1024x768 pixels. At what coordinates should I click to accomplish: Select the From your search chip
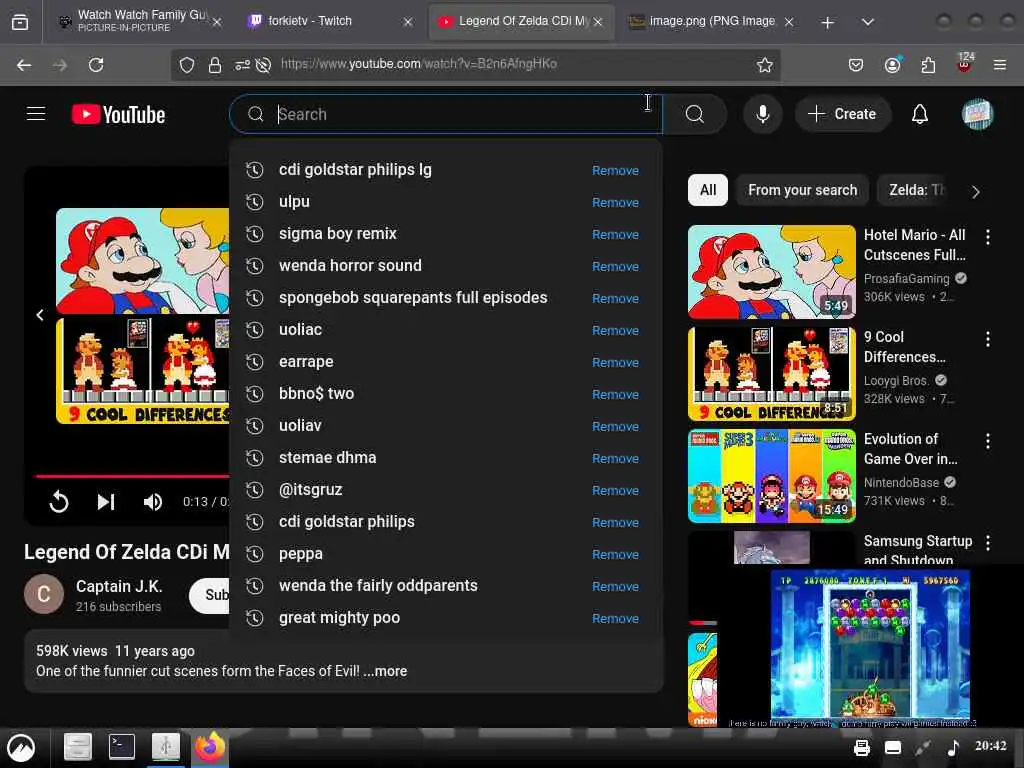coord(803,190)
